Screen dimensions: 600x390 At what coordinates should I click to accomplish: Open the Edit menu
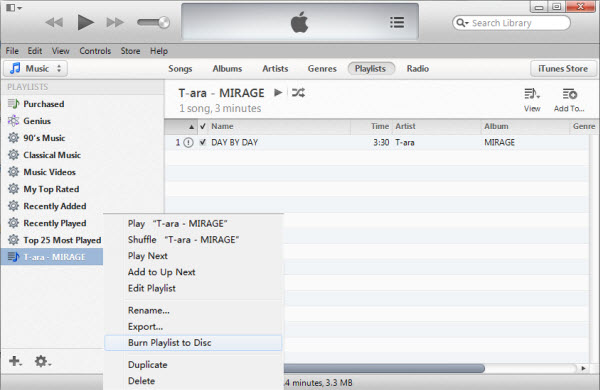click(34, 51)
